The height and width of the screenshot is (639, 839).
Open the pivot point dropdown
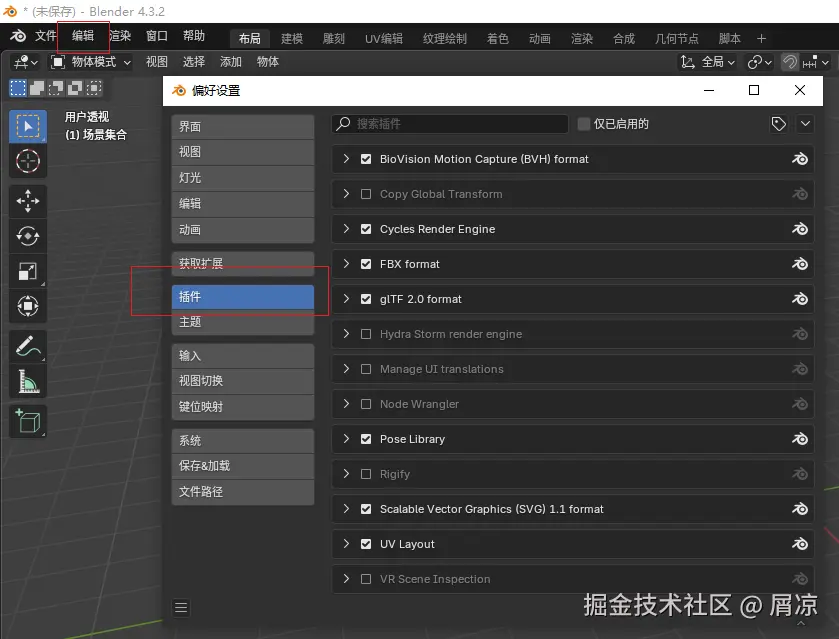pyautogui.click(x=759, y=62)
